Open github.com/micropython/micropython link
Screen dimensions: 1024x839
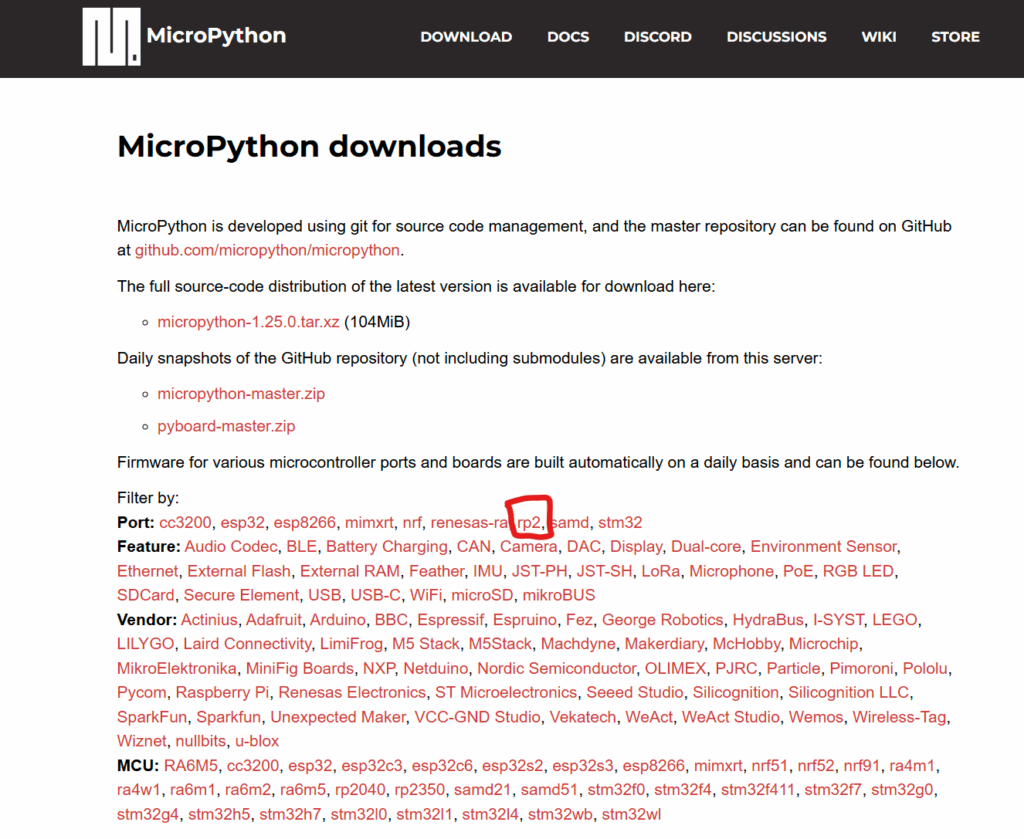click(267, 250)
